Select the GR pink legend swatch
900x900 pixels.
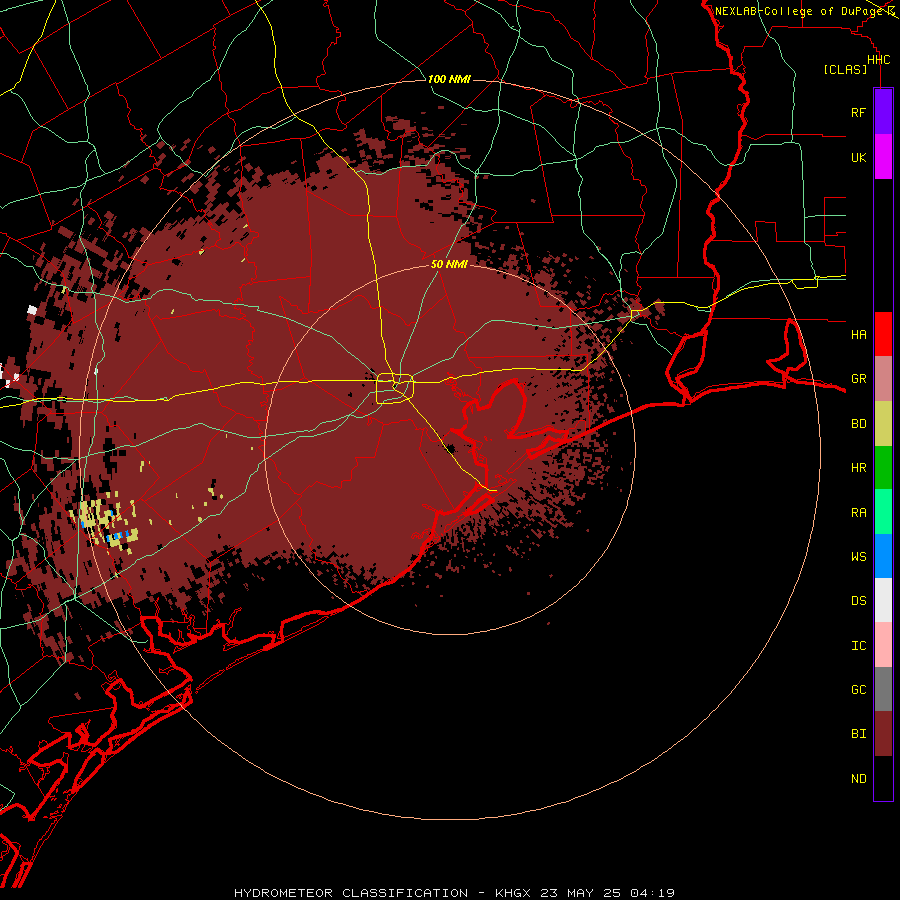[x=883, y=379]
